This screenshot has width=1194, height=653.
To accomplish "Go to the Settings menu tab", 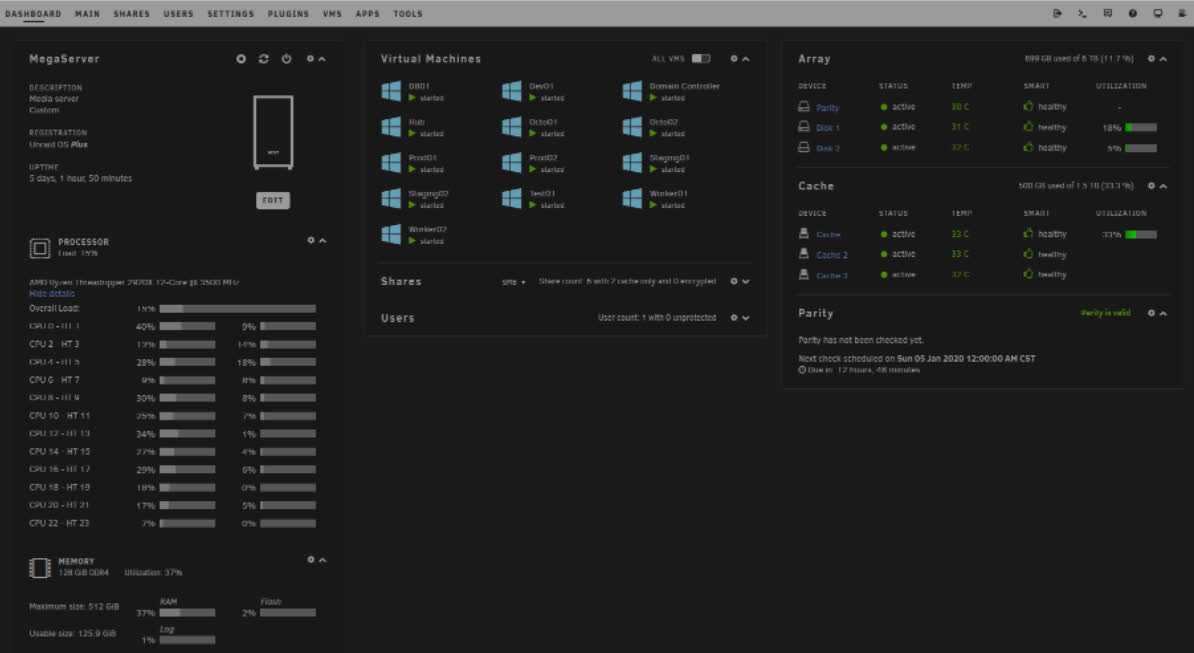I will click(x=231, y=14).
